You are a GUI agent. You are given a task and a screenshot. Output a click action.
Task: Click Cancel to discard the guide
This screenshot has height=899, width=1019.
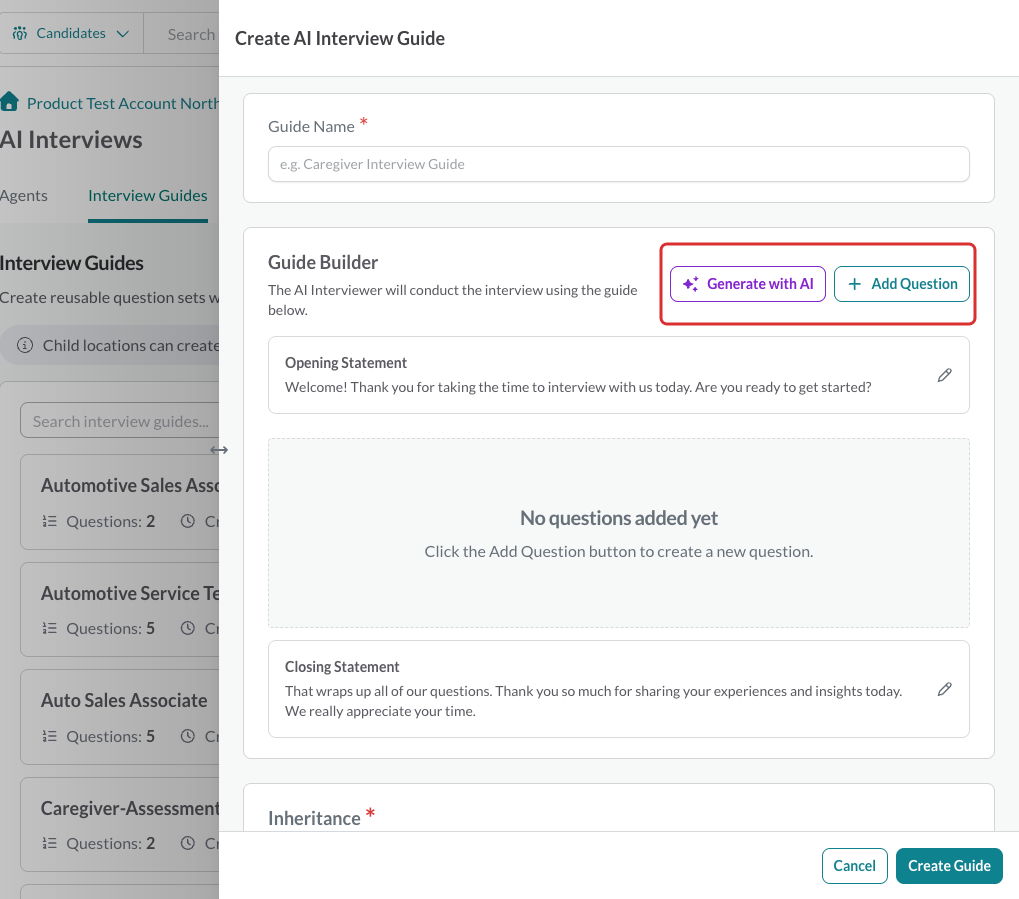point(855,866)
